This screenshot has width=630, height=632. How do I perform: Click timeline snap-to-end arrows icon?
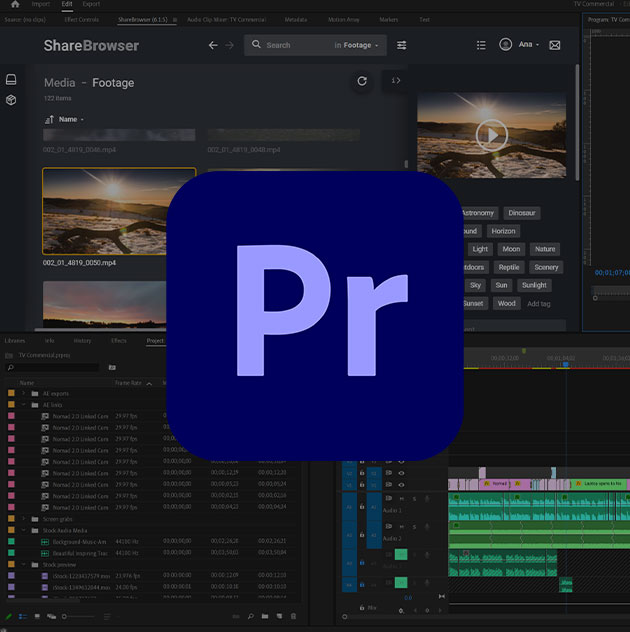point(442,597)
